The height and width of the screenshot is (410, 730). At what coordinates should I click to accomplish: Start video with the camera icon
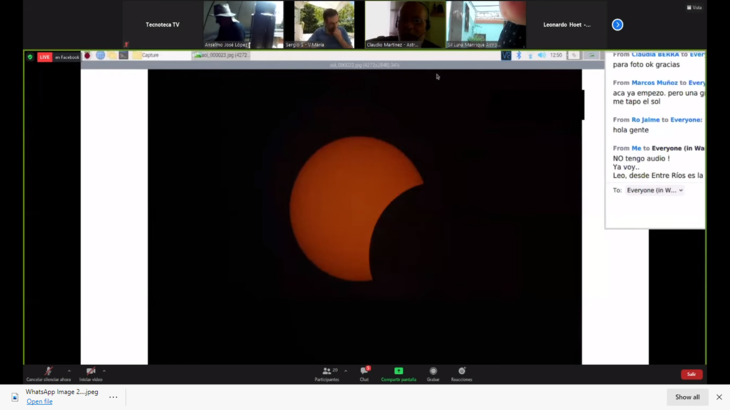tap(90, 372)
